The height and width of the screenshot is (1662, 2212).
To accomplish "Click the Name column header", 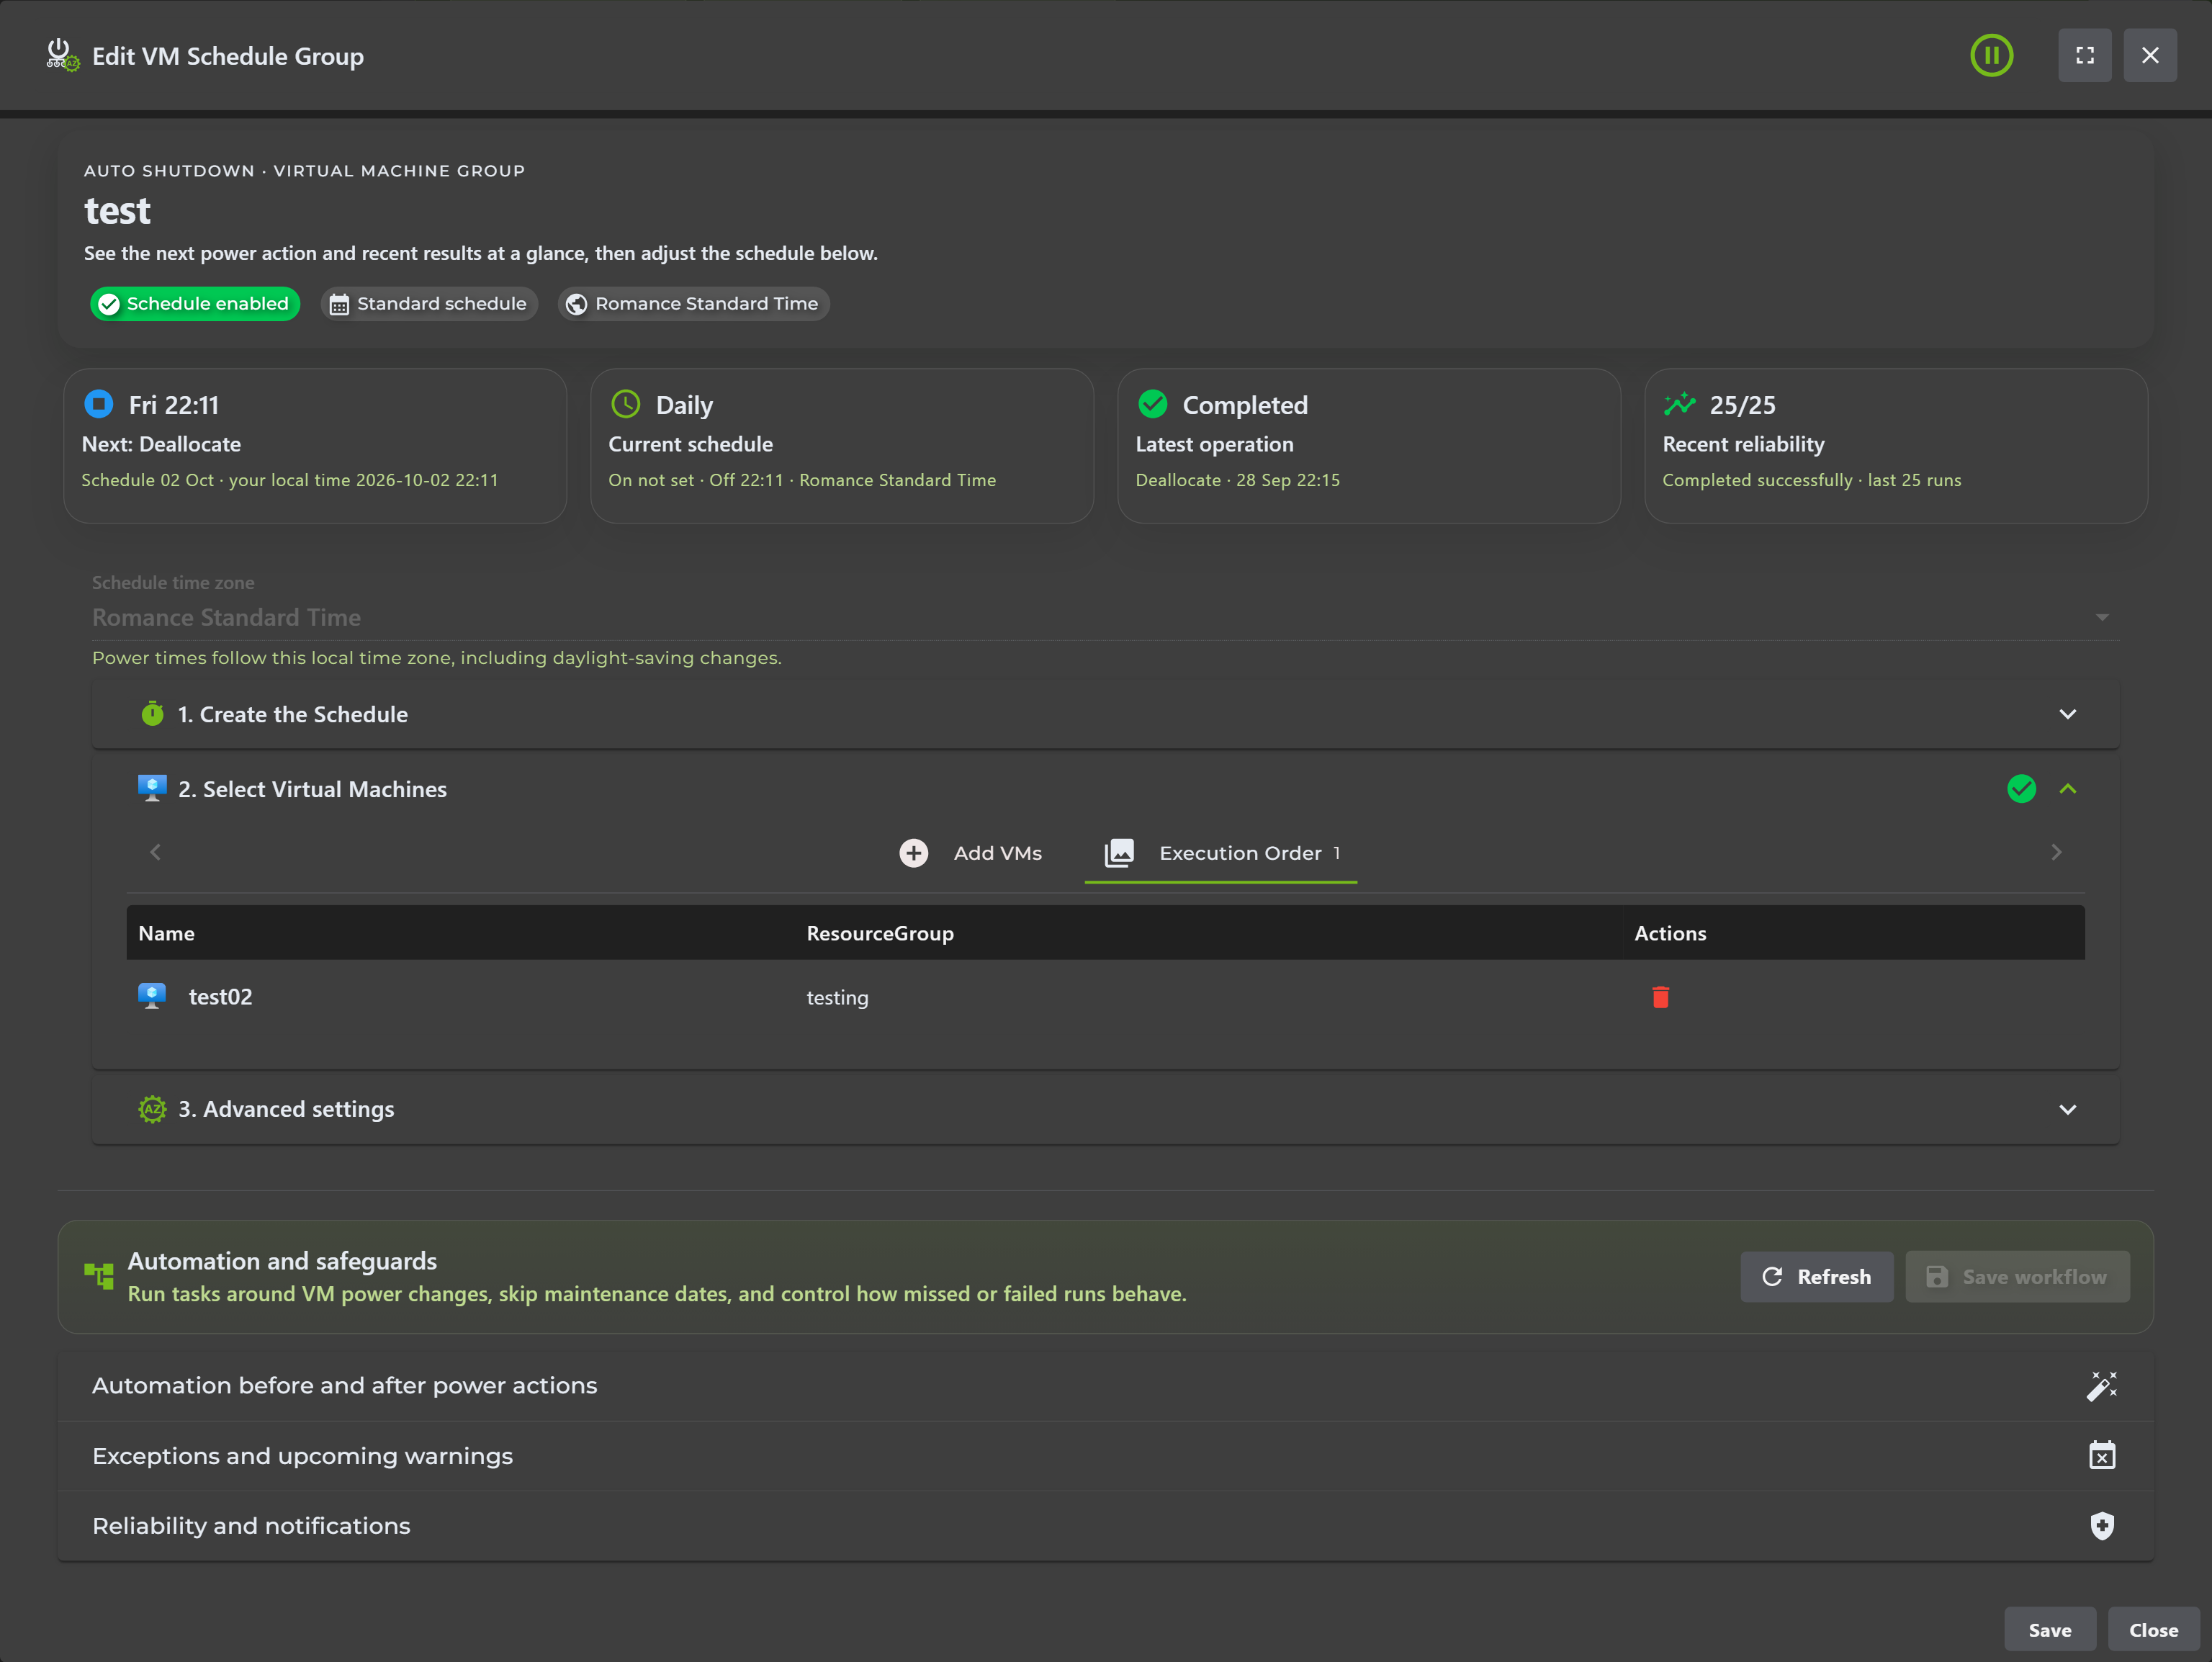I will (166, 933).
